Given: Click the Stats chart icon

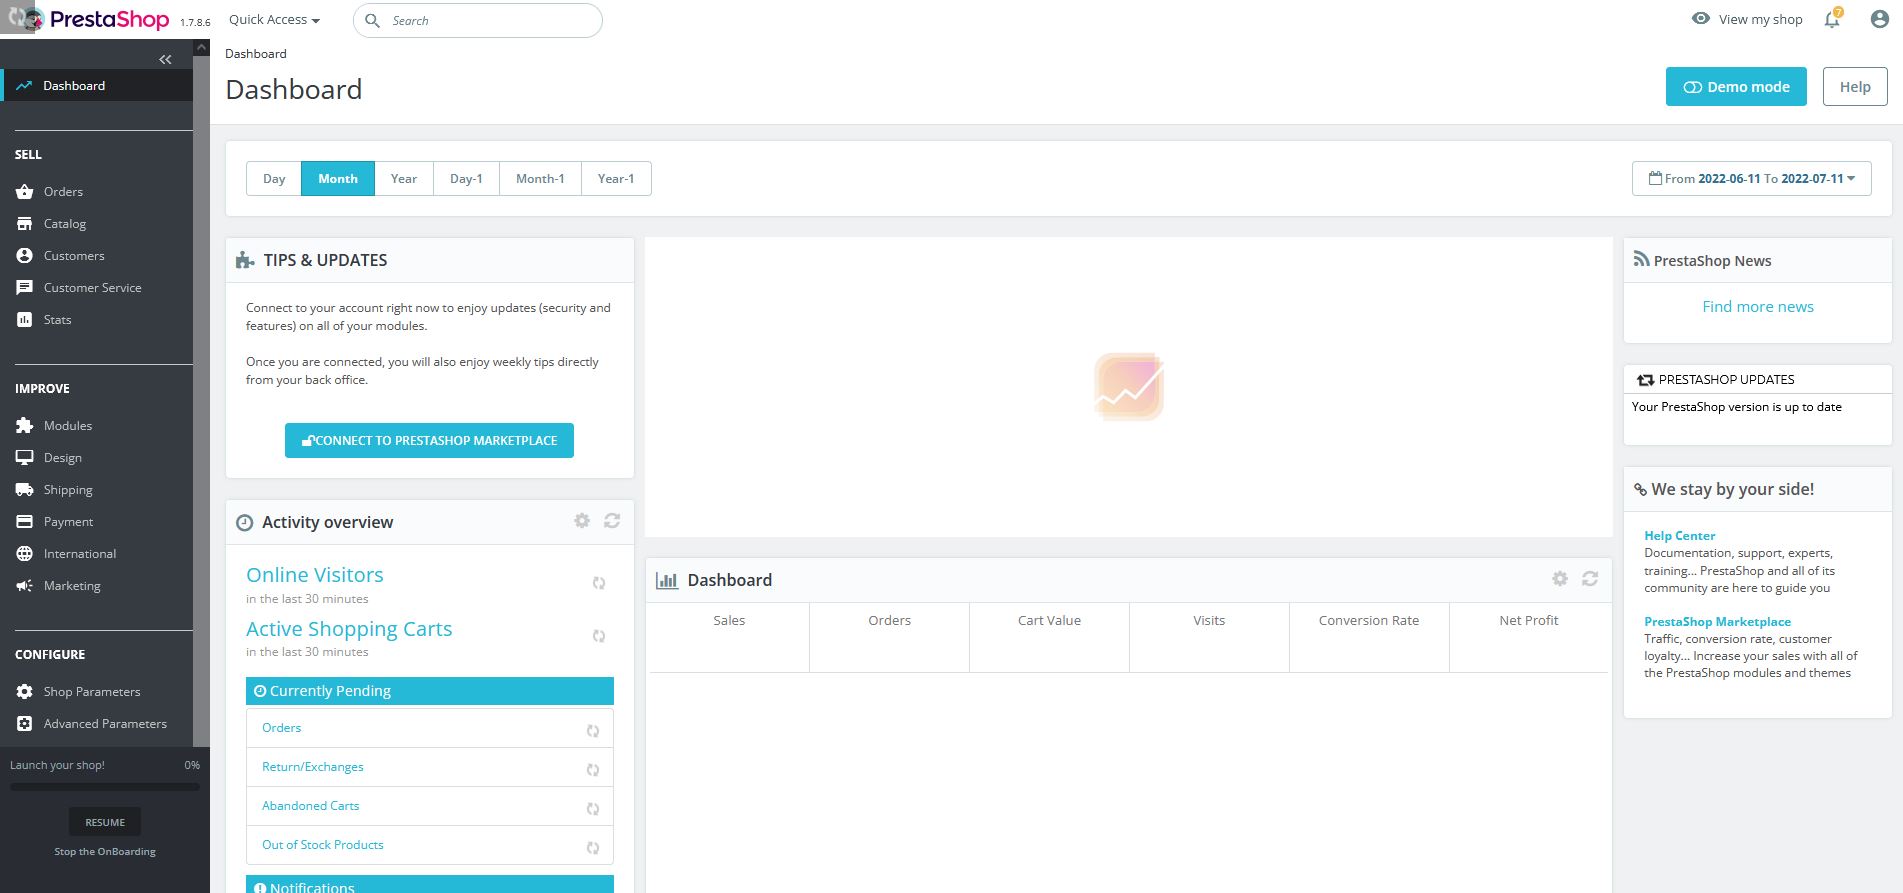Looking at the screenshot, I should click(x=24, y=320).
